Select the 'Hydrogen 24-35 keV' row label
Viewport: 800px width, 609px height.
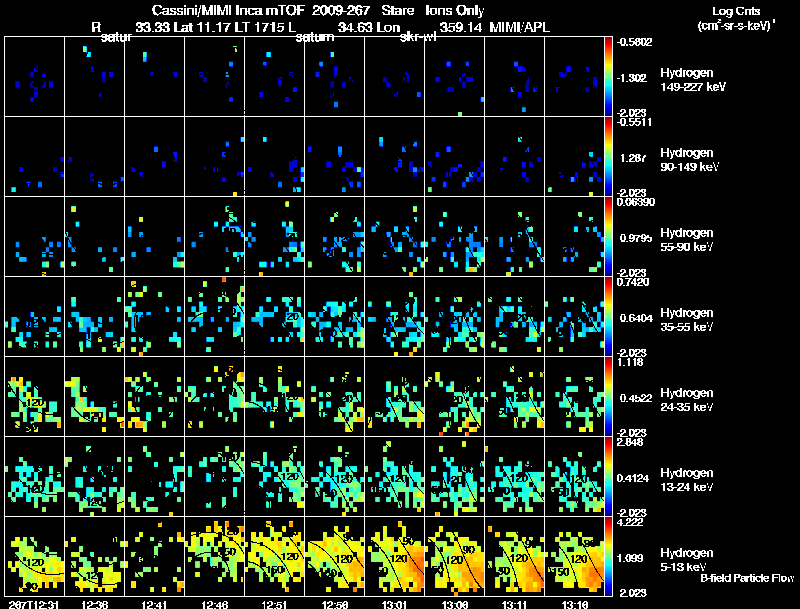(687, 400)
